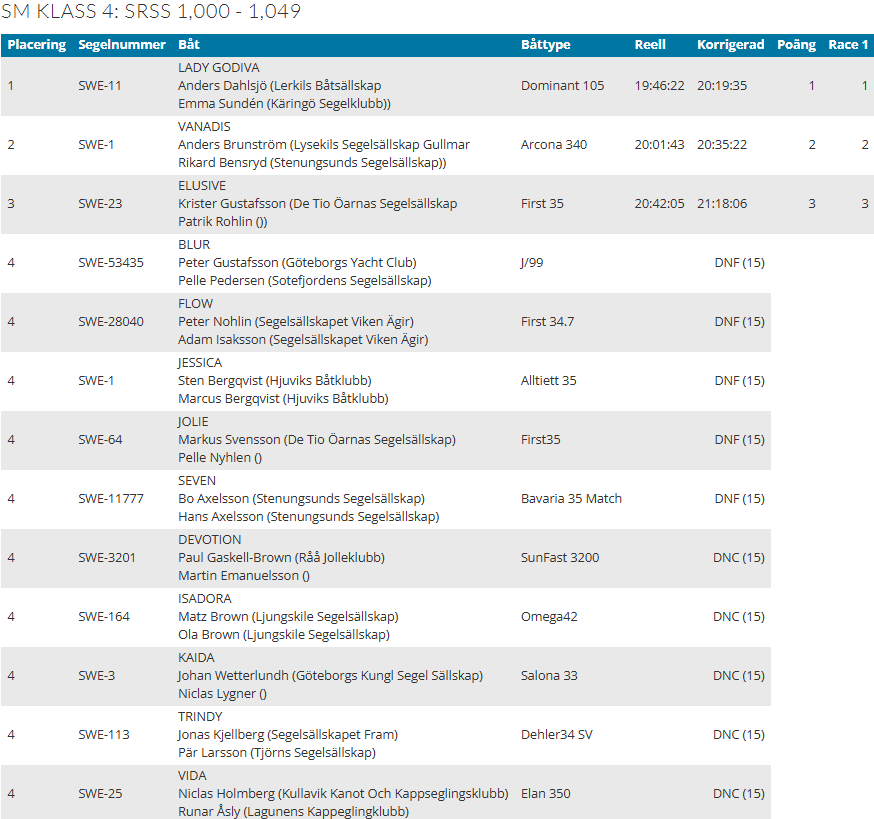874x819 pixels.
Task: Click crew name Pelle Pedersen
Action: 221,281
